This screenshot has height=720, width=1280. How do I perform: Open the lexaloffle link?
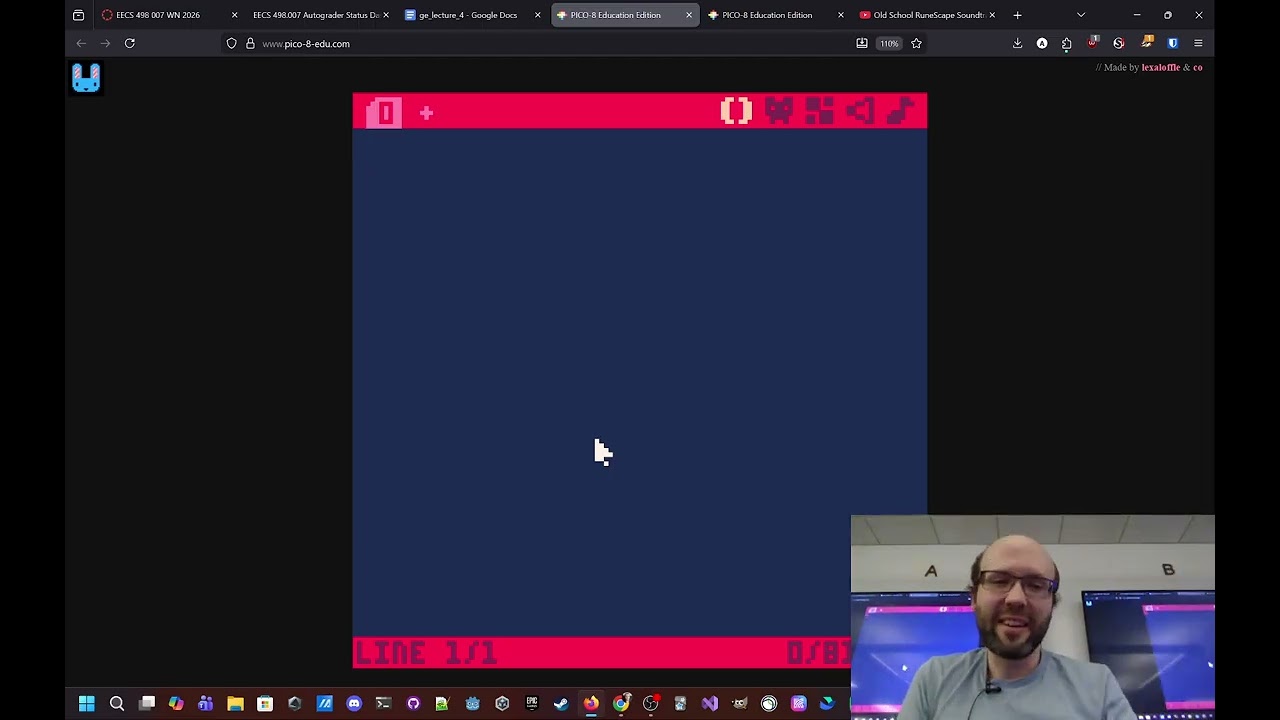1160,67
